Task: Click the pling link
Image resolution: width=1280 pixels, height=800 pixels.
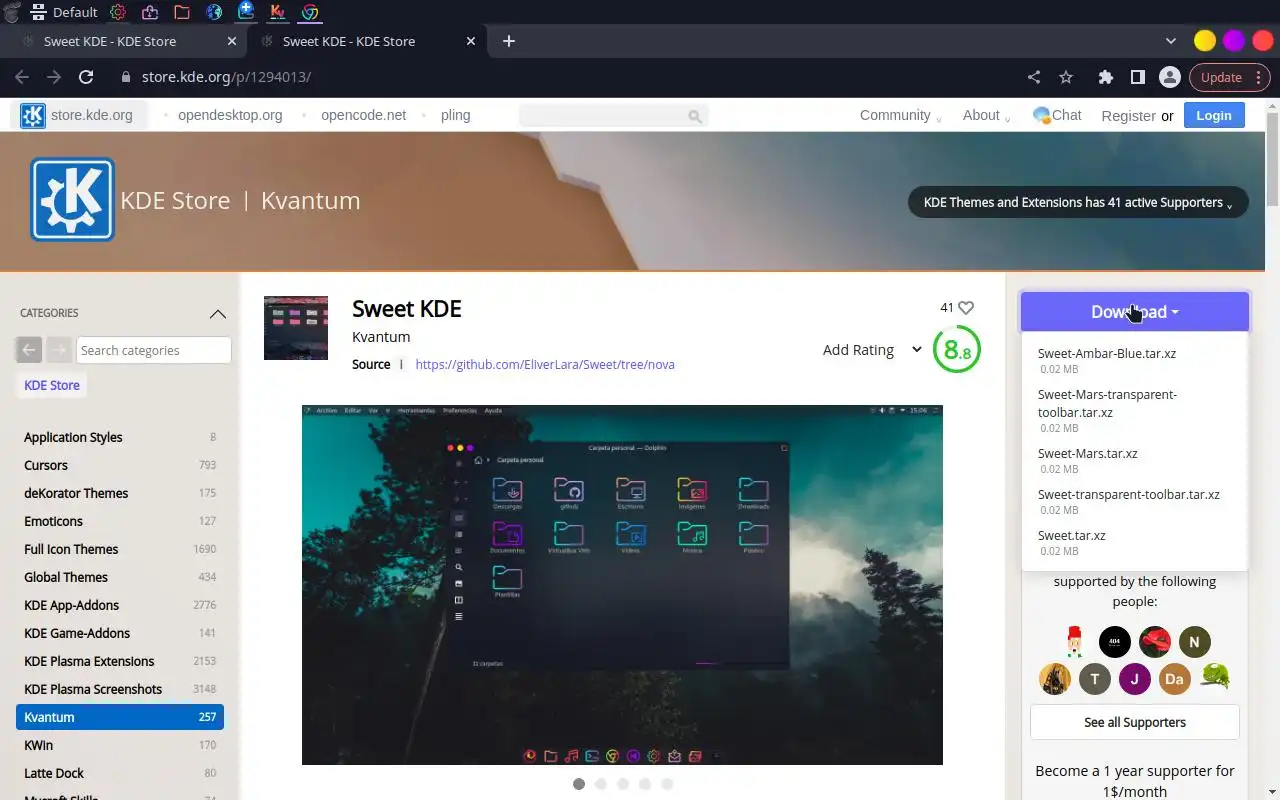Action: [455, 115]
